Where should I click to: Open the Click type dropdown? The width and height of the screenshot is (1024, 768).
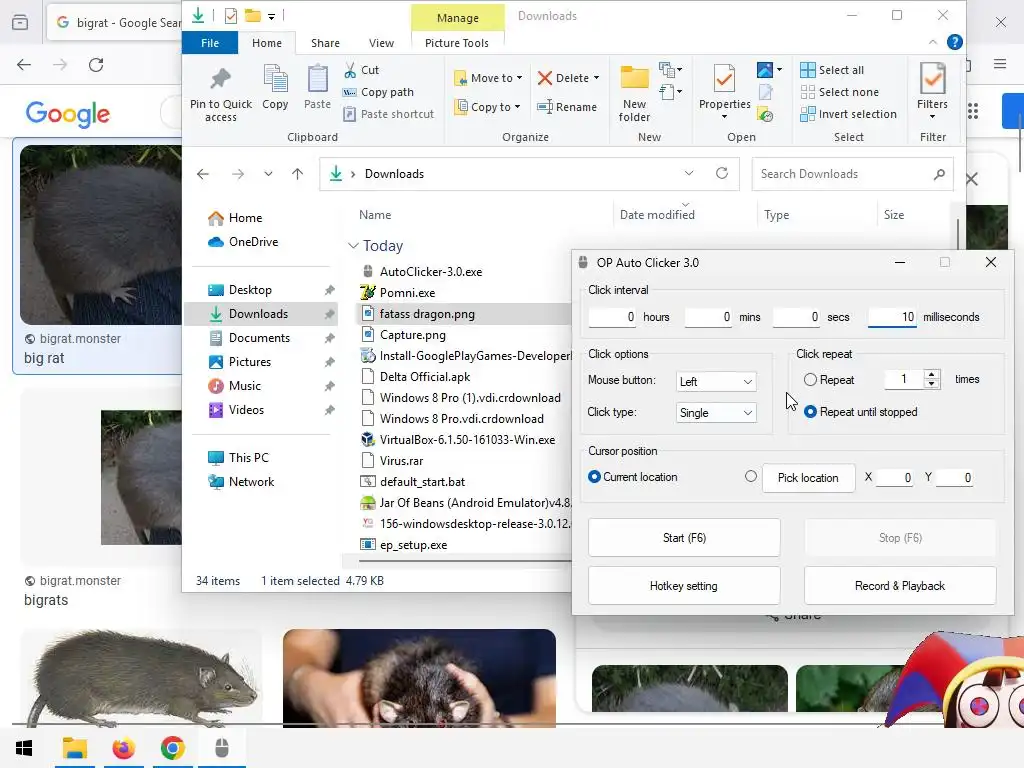(716, 413)
